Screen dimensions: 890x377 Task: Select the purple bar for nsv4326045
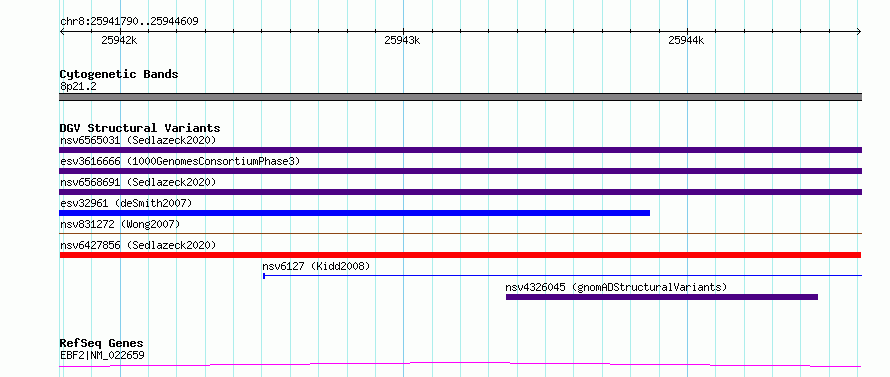pos(662,297)
